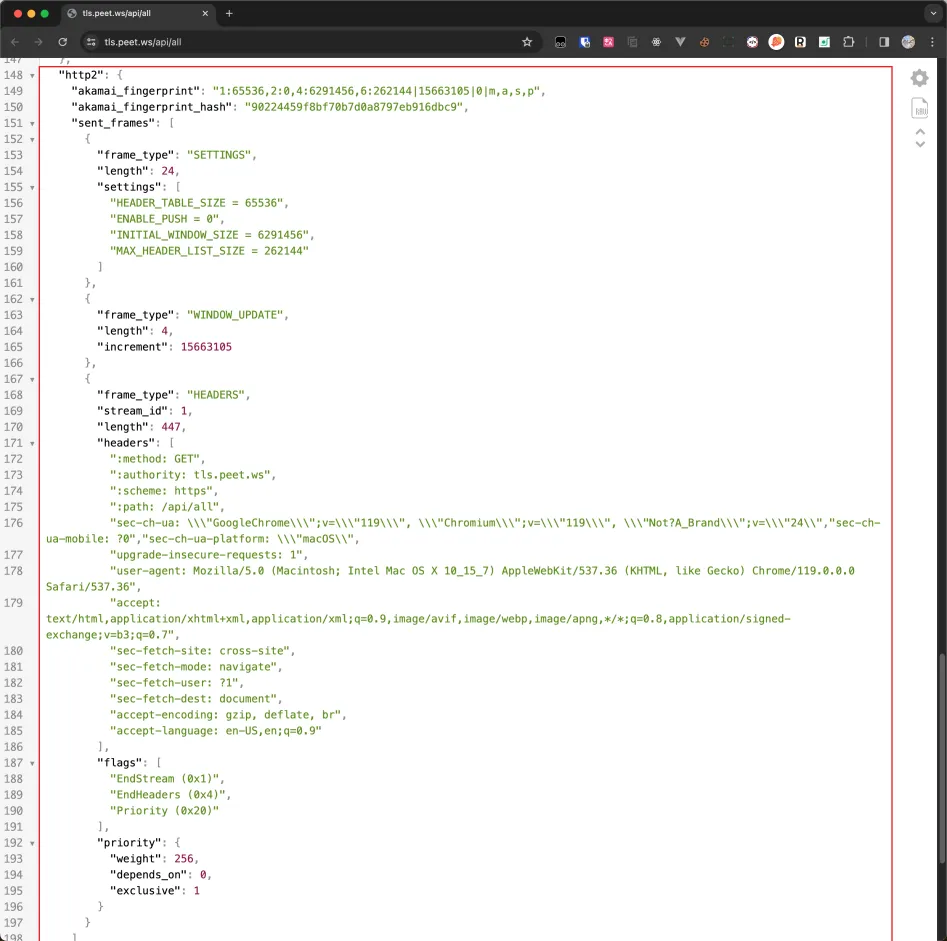947x941 pixels.
Task: Open the JSON viewer settings gear
Action: coord(919,77)
